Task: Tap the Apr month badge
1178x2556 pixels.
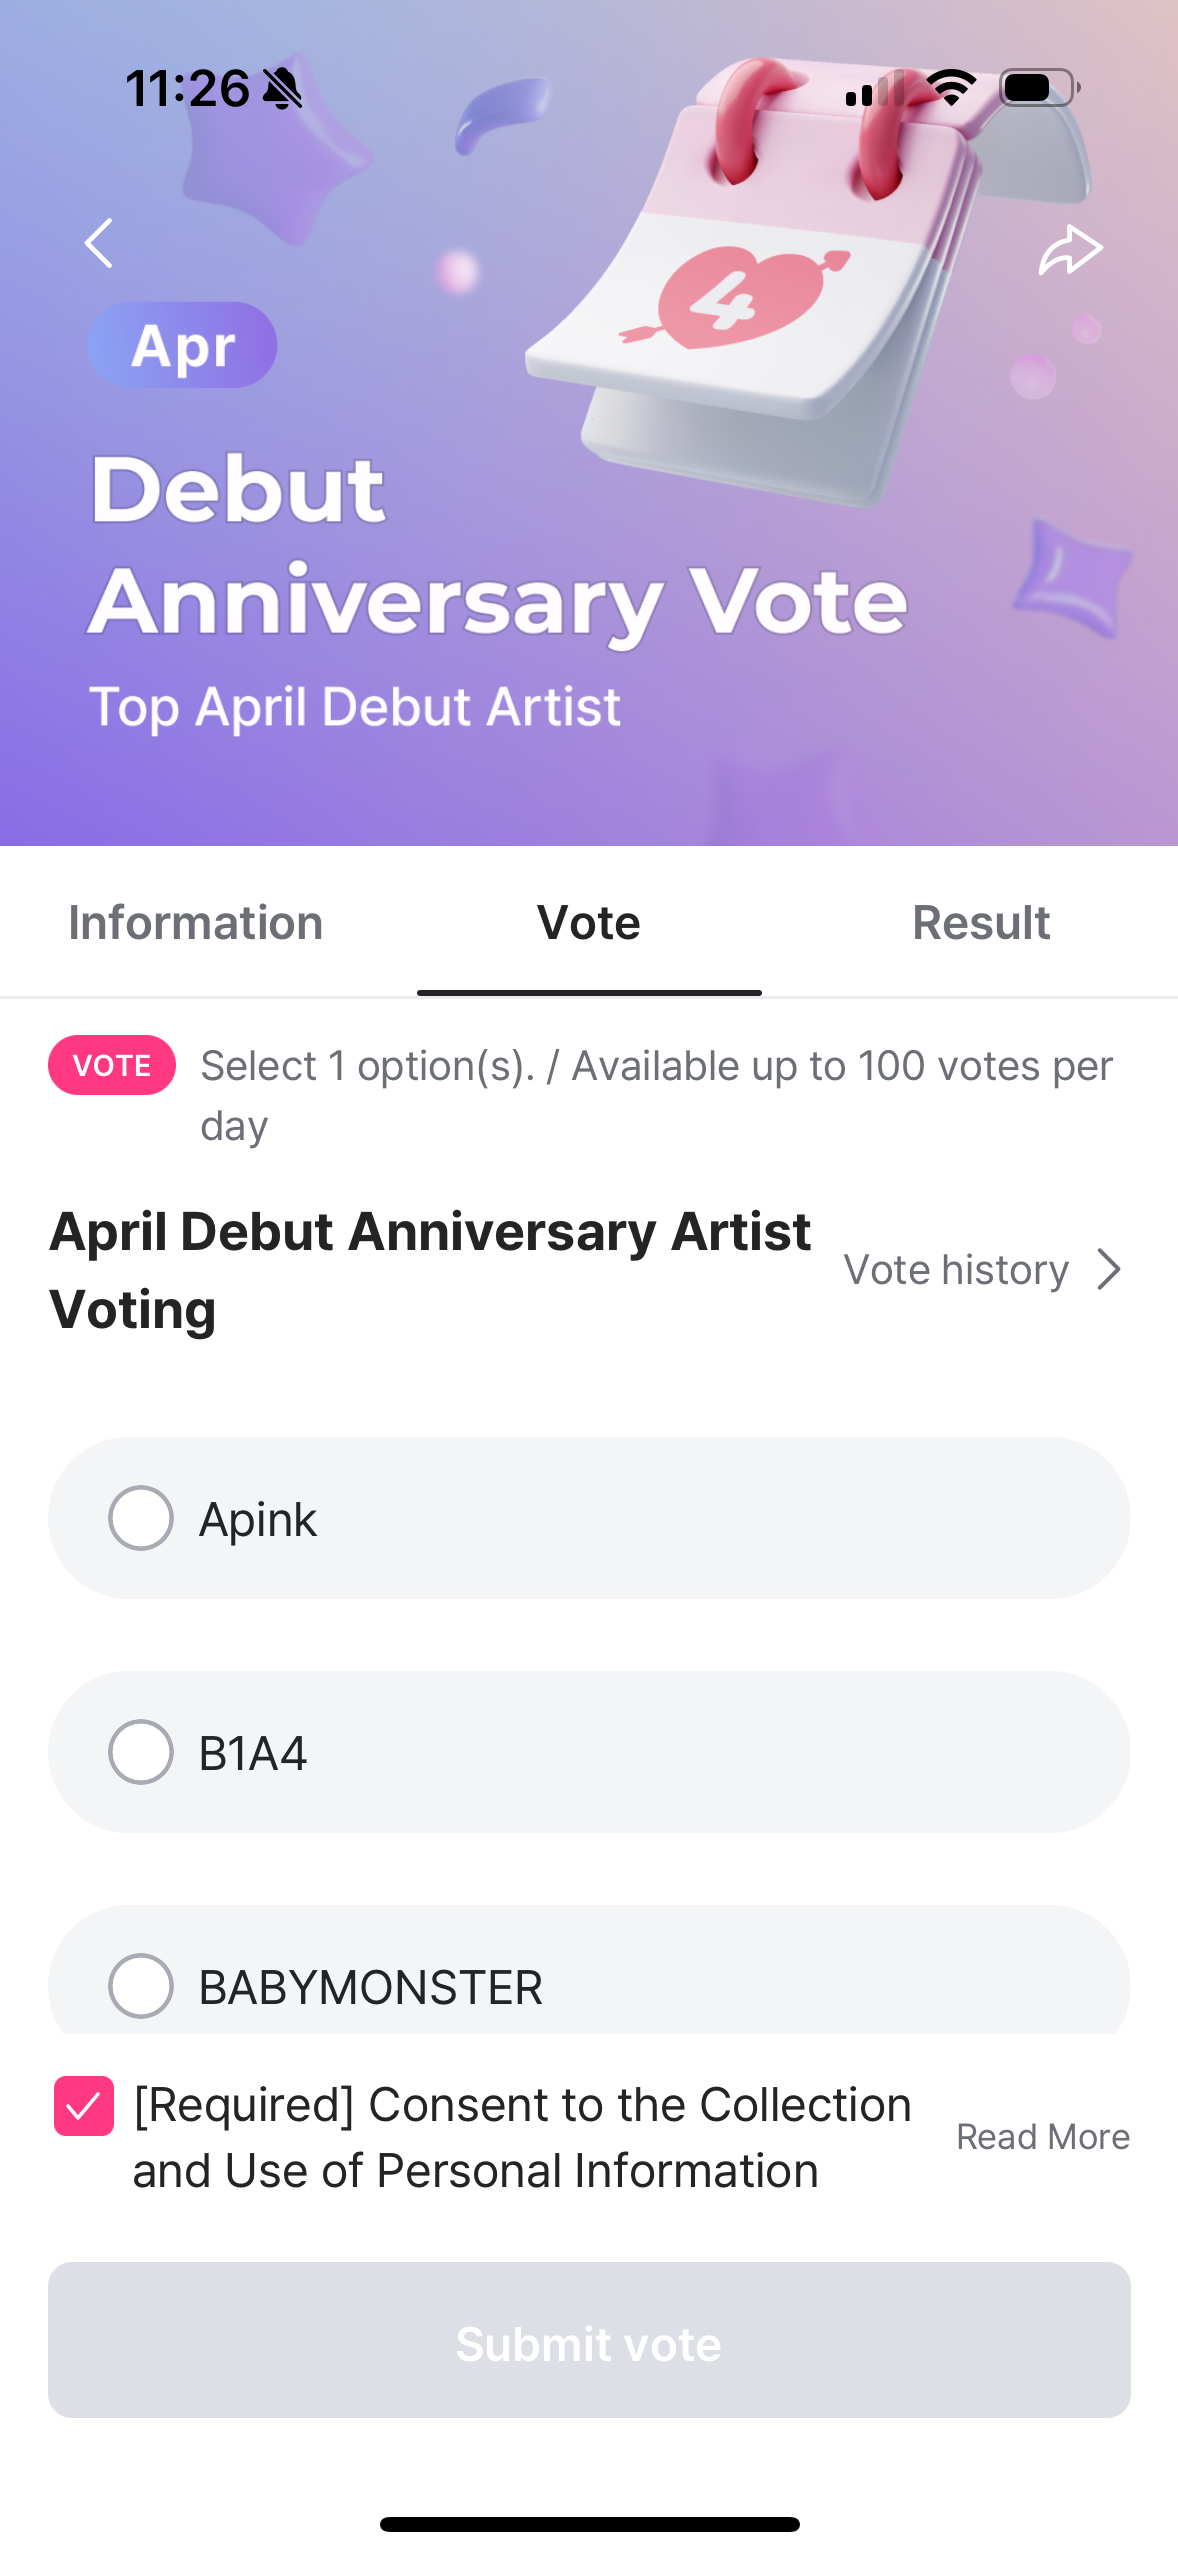Action: (x=182, y=345)
